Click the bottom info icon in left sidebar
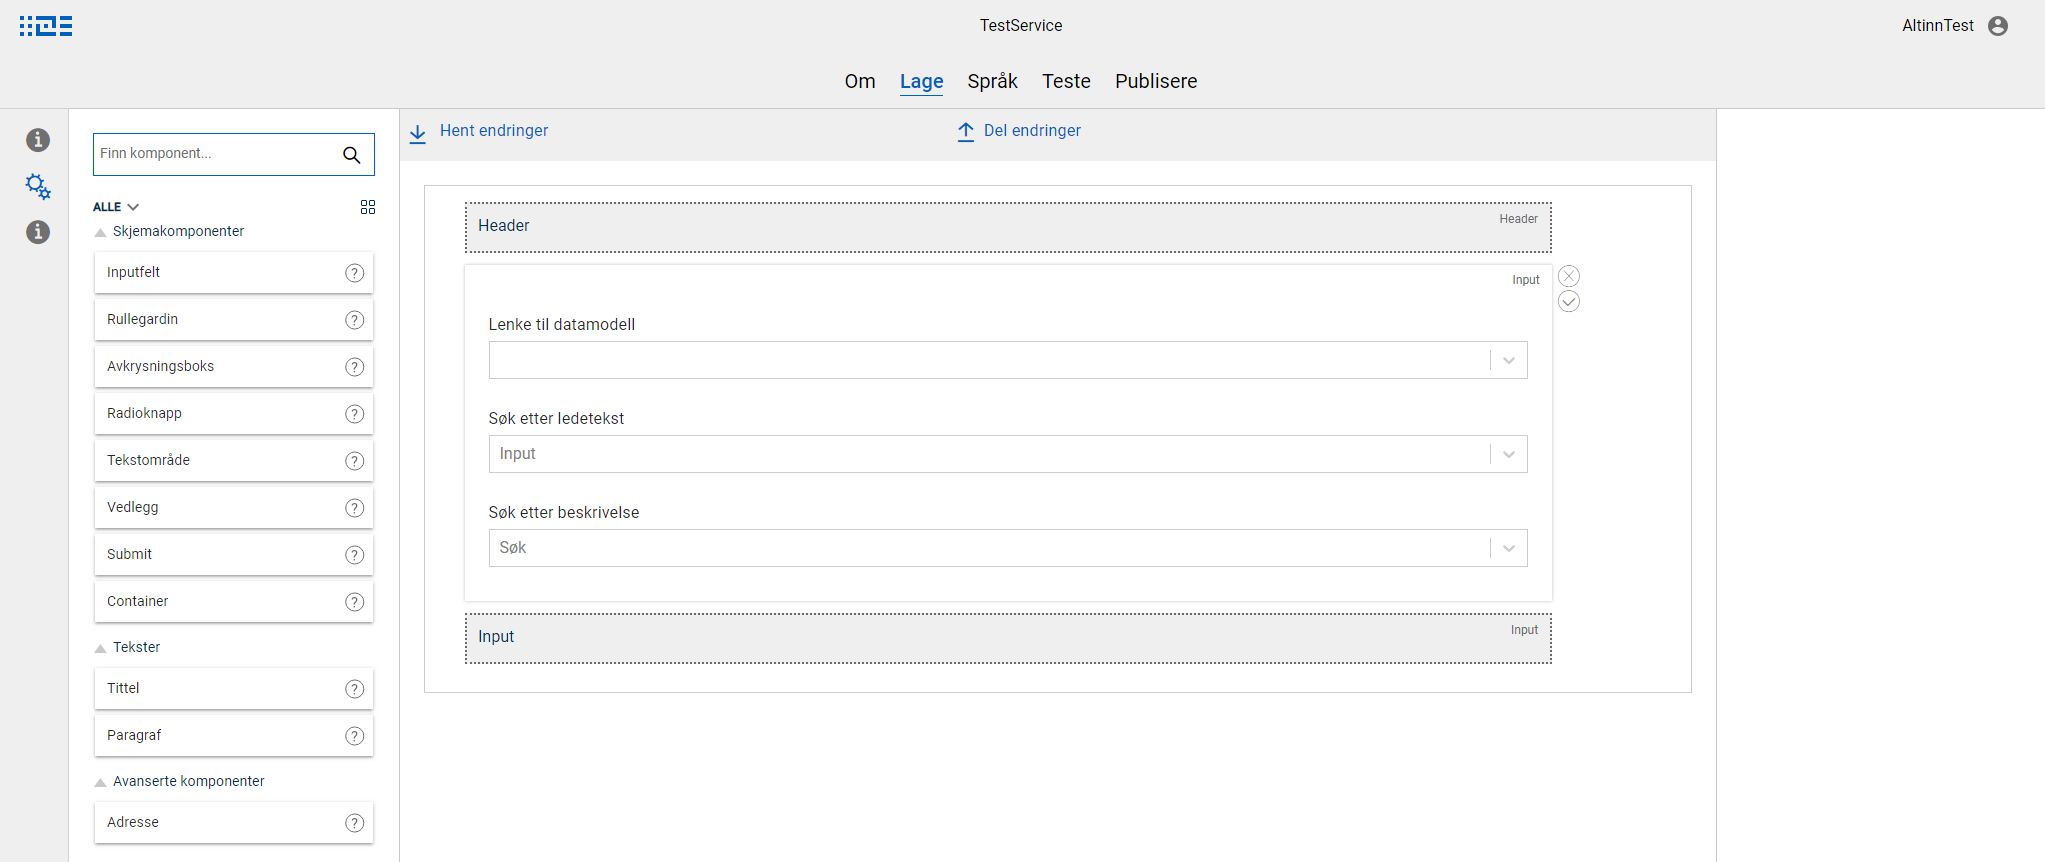 38,232
